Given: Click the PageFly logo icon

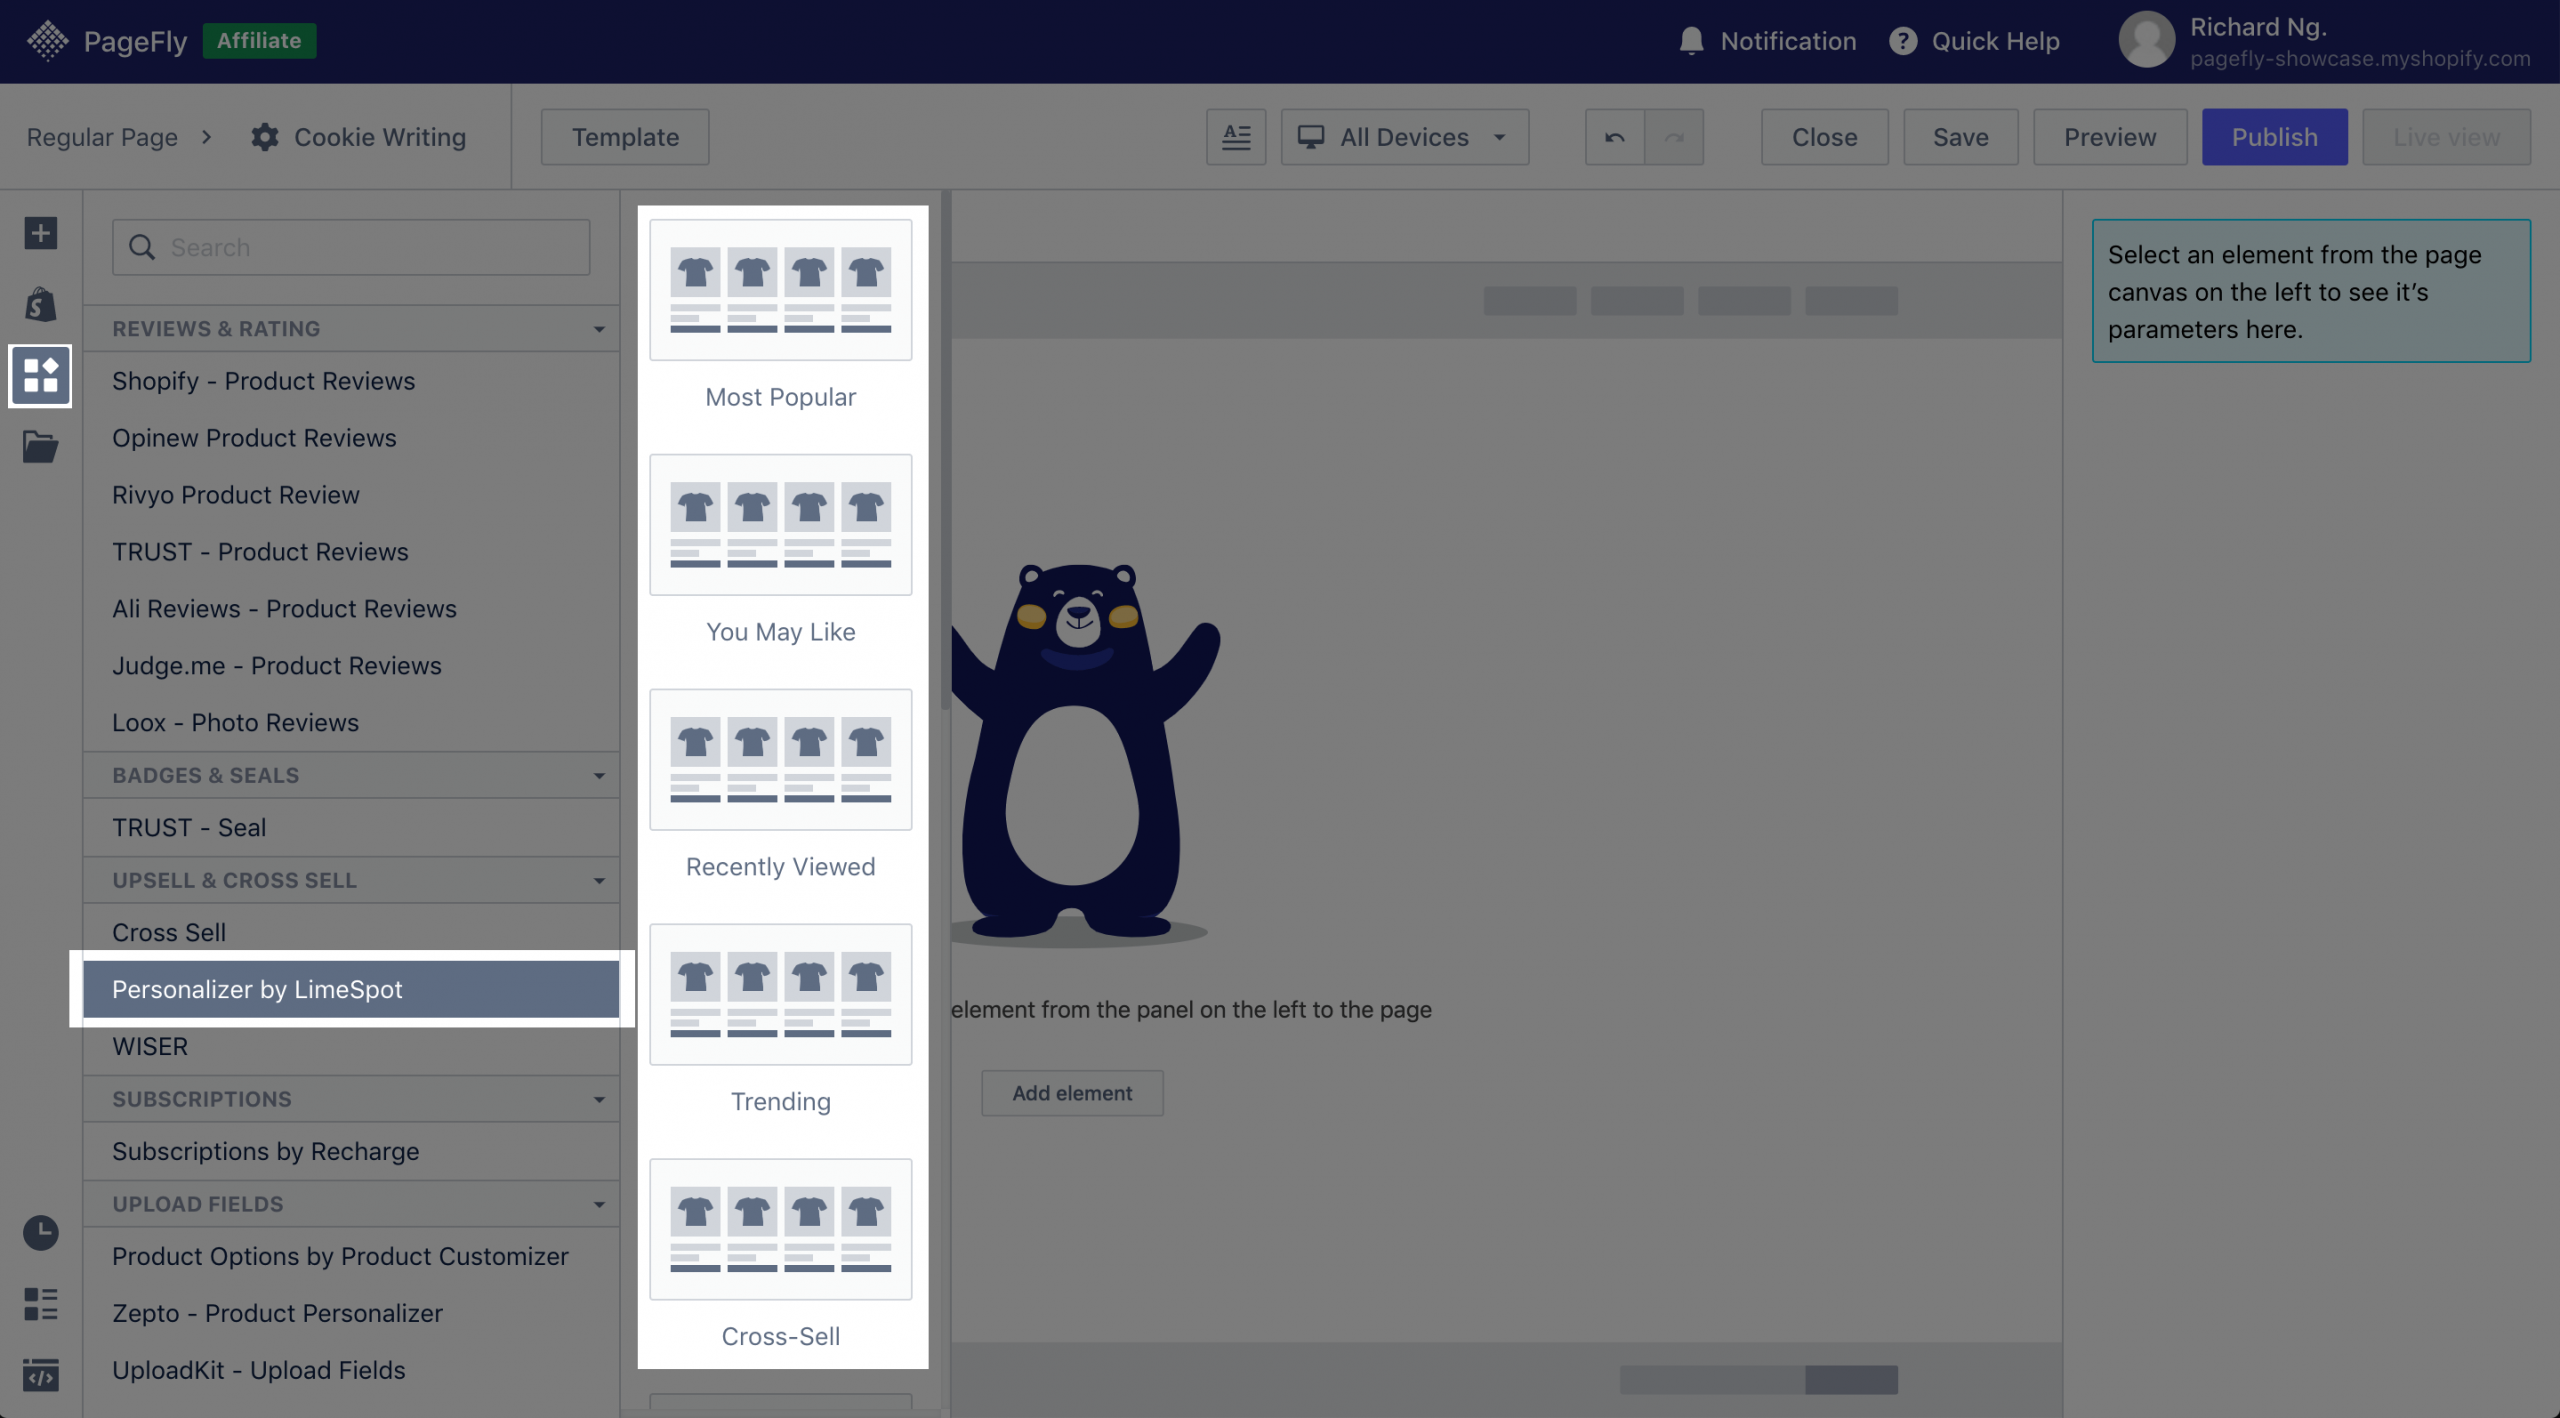Looking at the screenshot, I should tap(47, 41).
